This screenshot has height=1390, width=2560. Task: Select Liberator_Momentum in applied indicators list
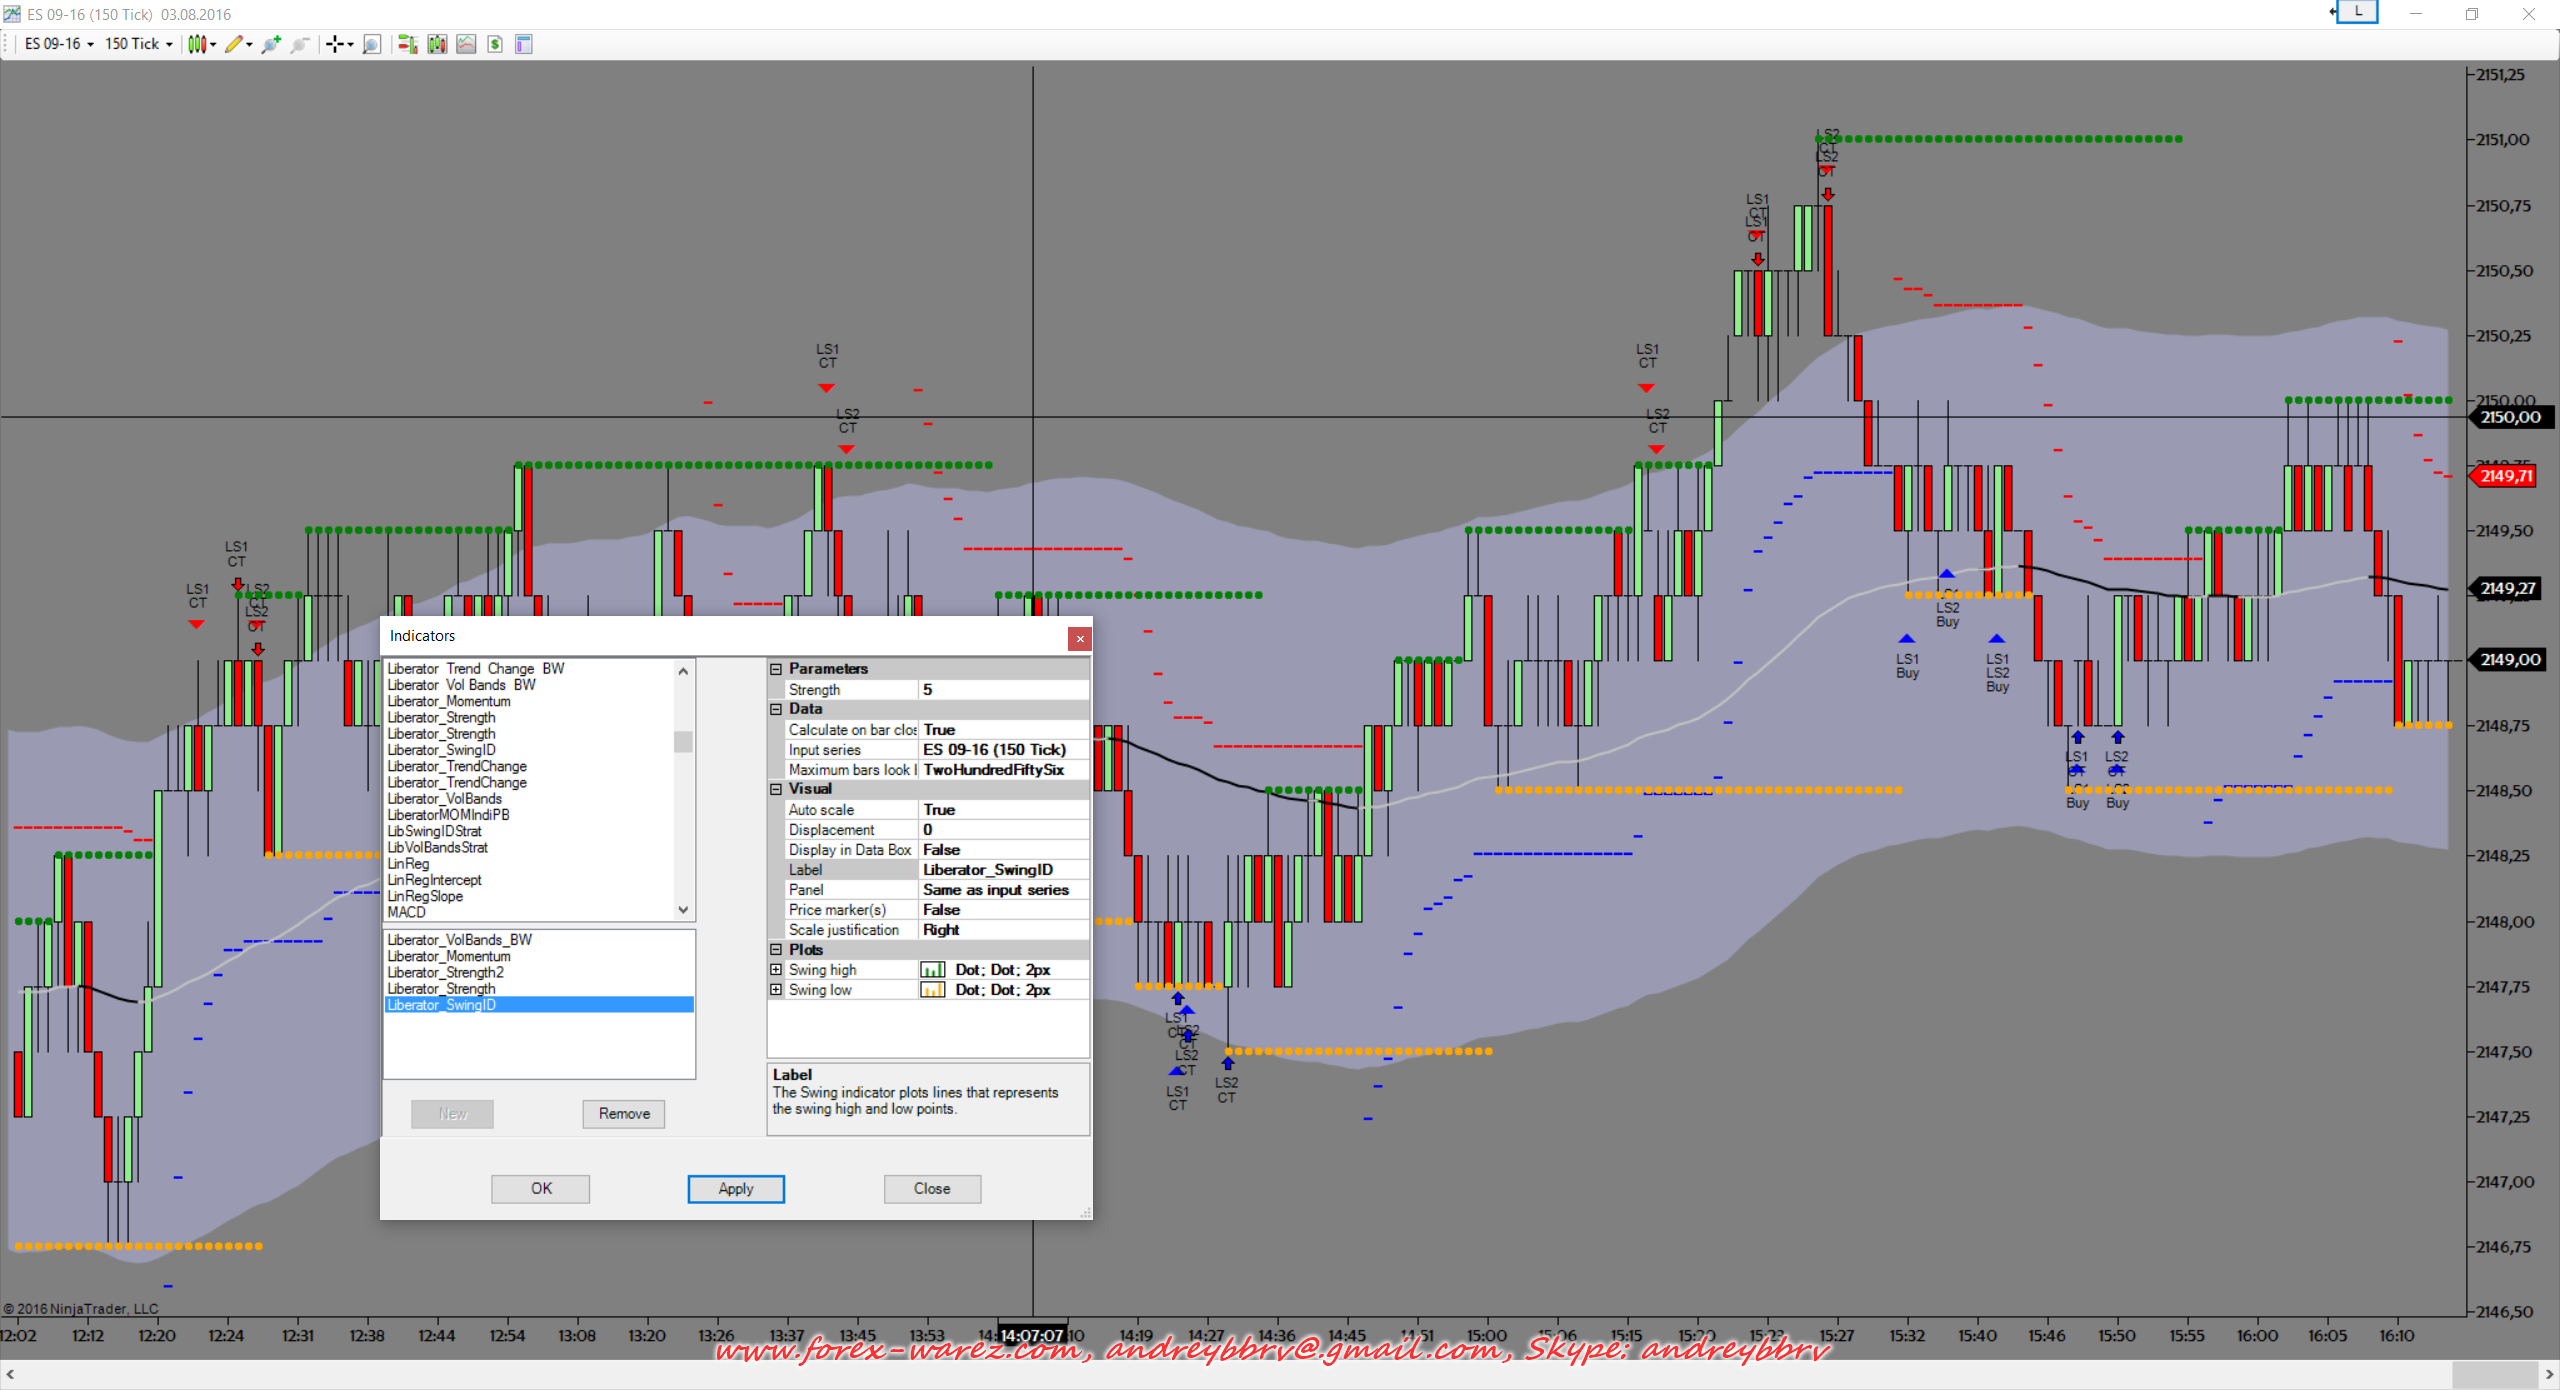[x=449, y=956]
